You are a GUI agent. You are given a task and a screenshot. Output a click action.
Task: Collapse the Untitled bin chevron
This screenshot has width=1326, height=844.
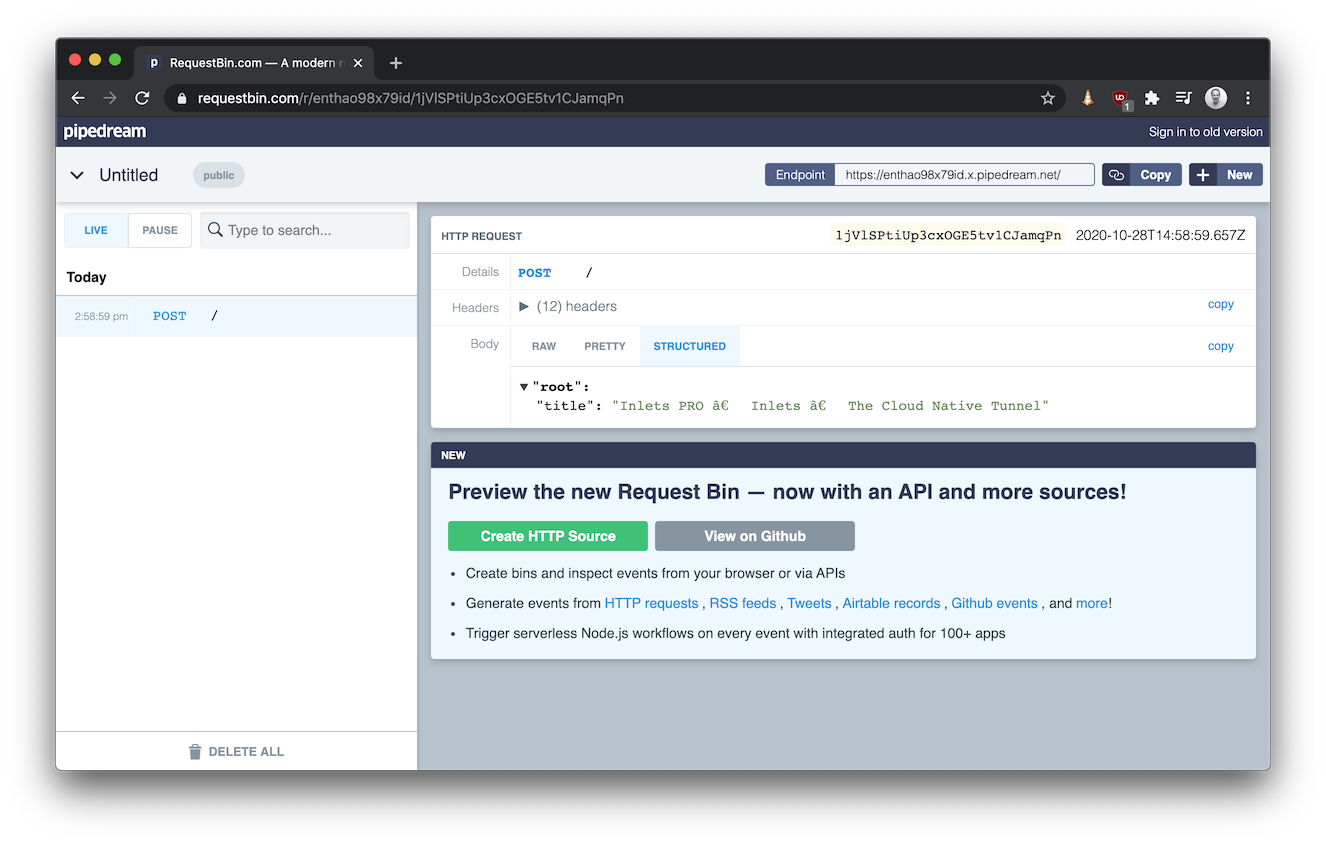coord(77,175)
